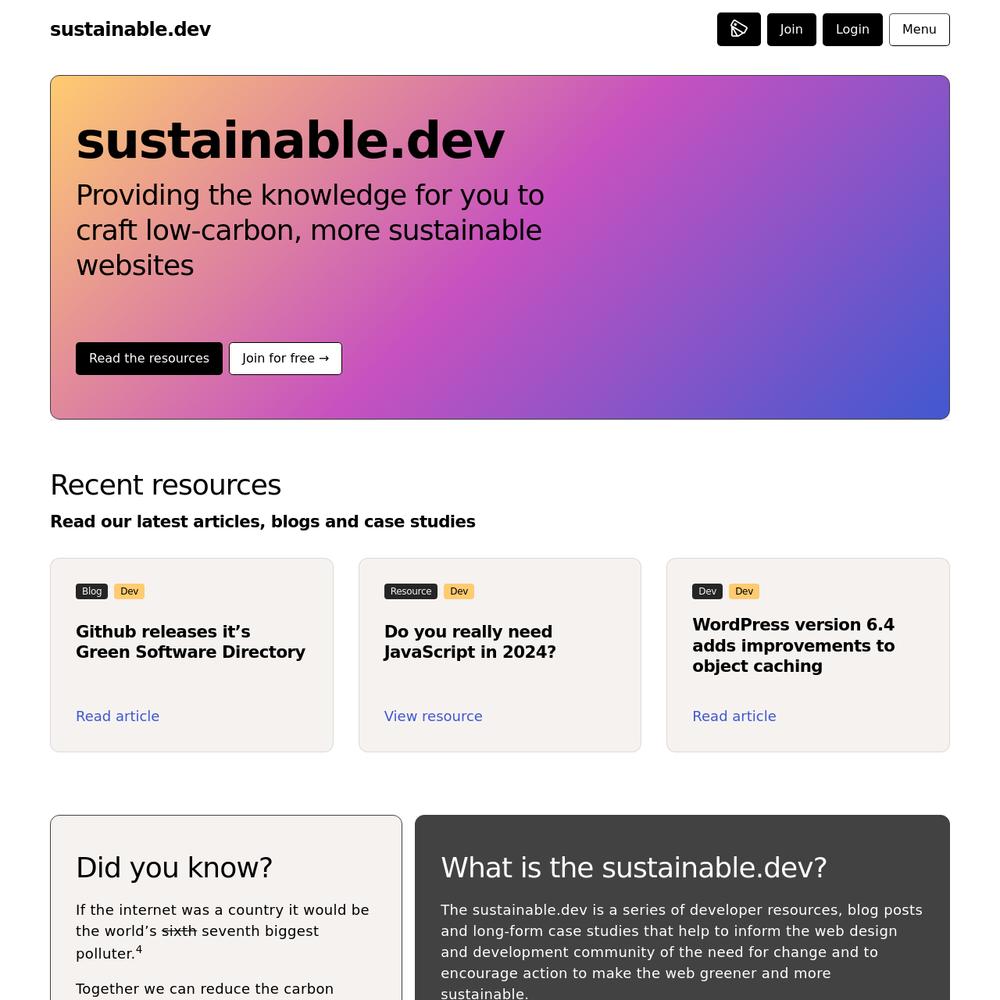Click footnote 4 superscript after polluter

pos(139,950)
